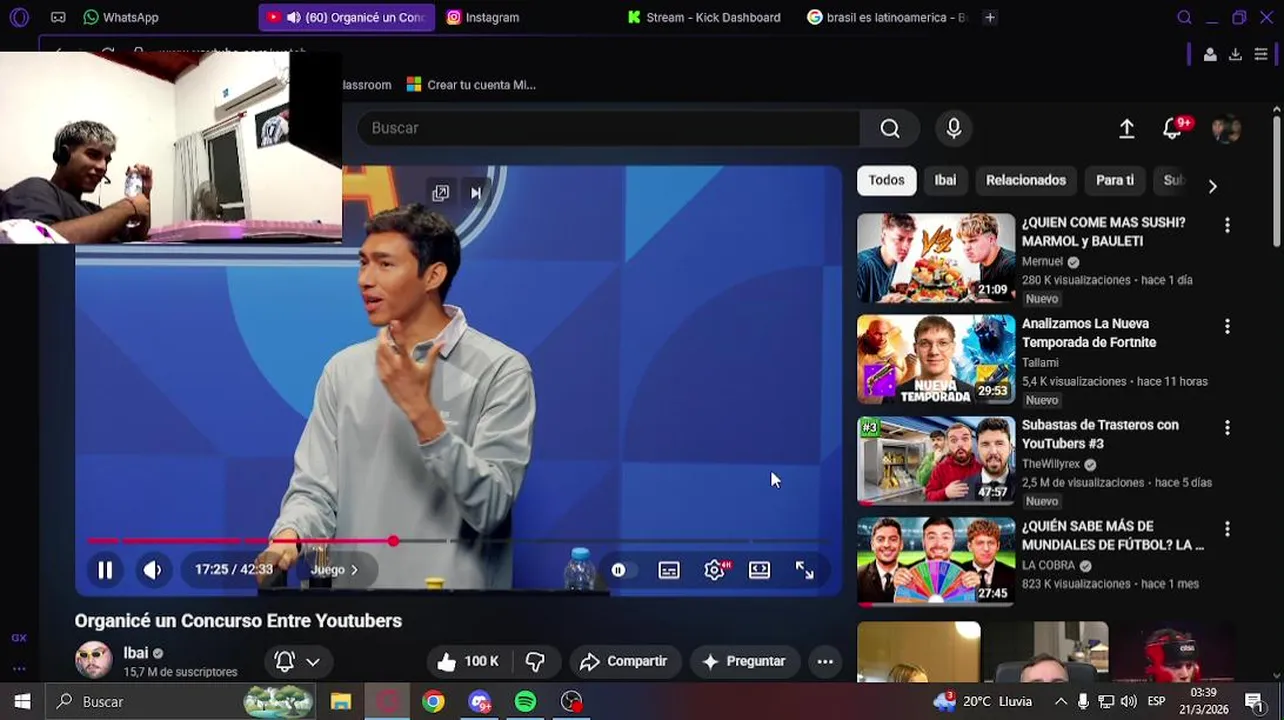1284x720 pixels.
Task: Open 'Crear tu cuenta Mi...' bookmark
Action: 471,85
